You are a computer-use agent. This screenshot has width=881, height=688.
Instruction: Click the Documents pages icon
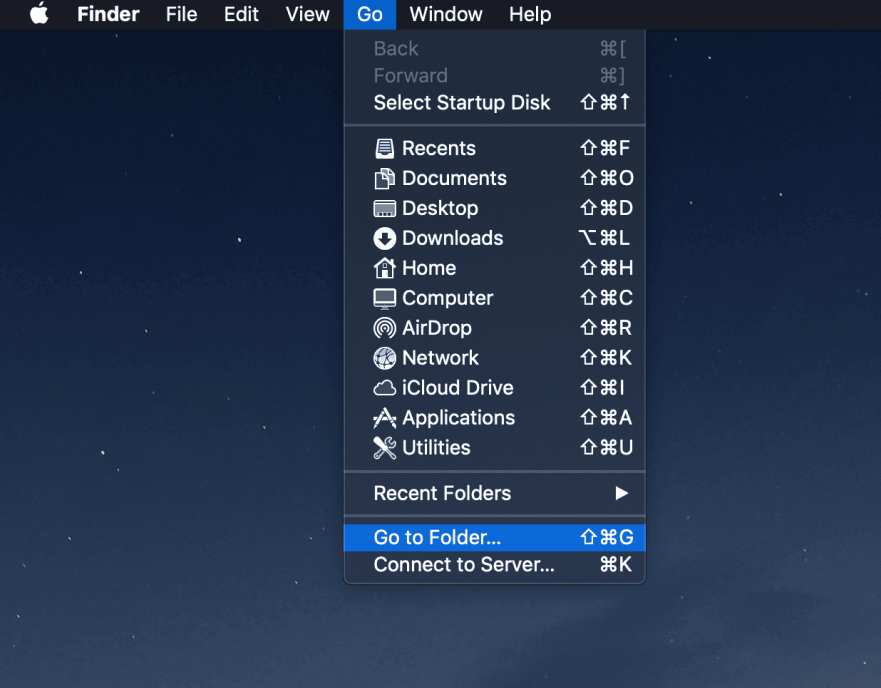[384, 178]
